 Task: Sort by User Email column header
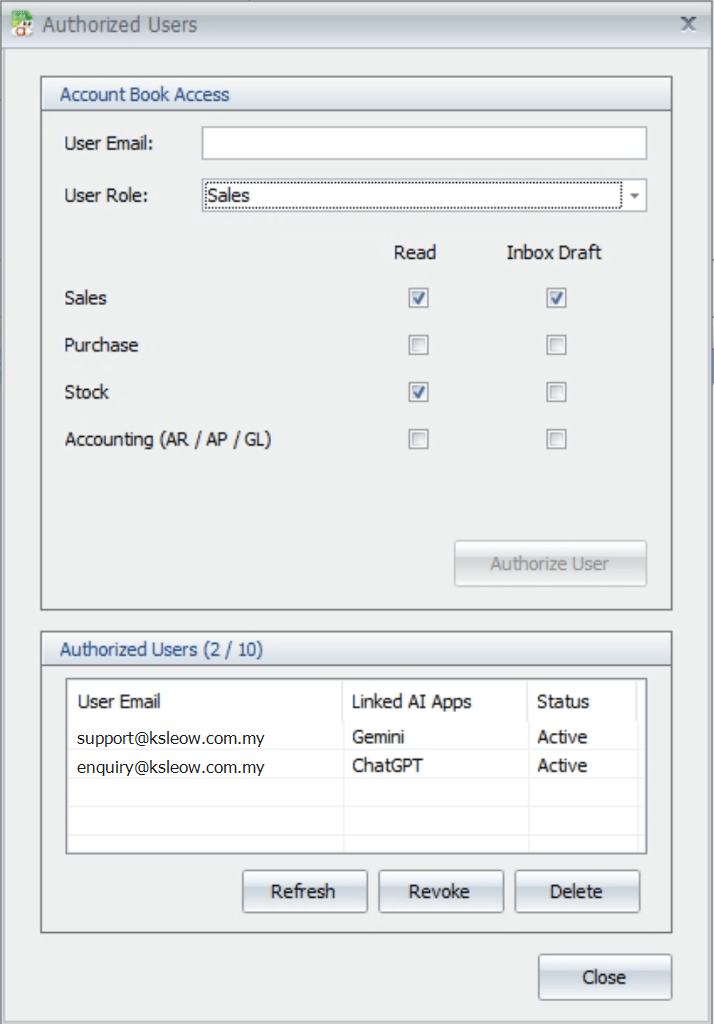click(x=204, y=701)
